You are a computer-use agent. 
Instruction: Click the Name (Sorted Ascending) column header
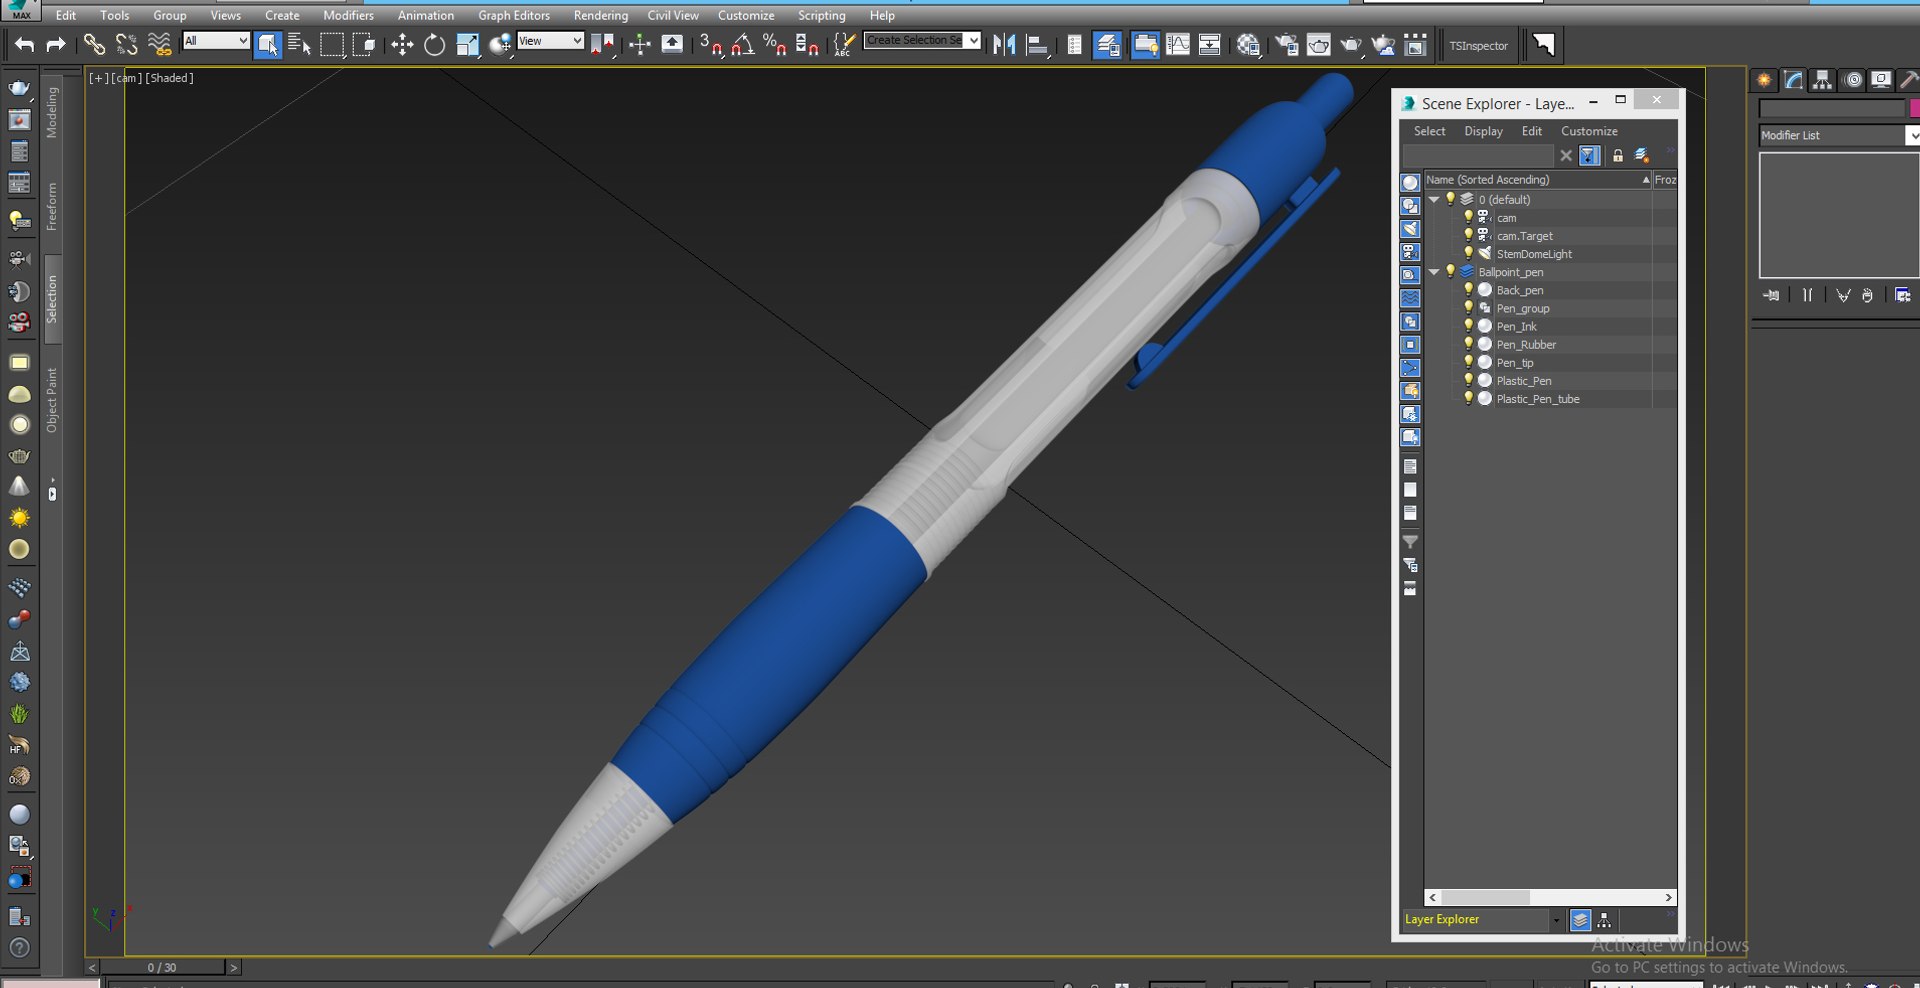click(x=1537, y=180)
